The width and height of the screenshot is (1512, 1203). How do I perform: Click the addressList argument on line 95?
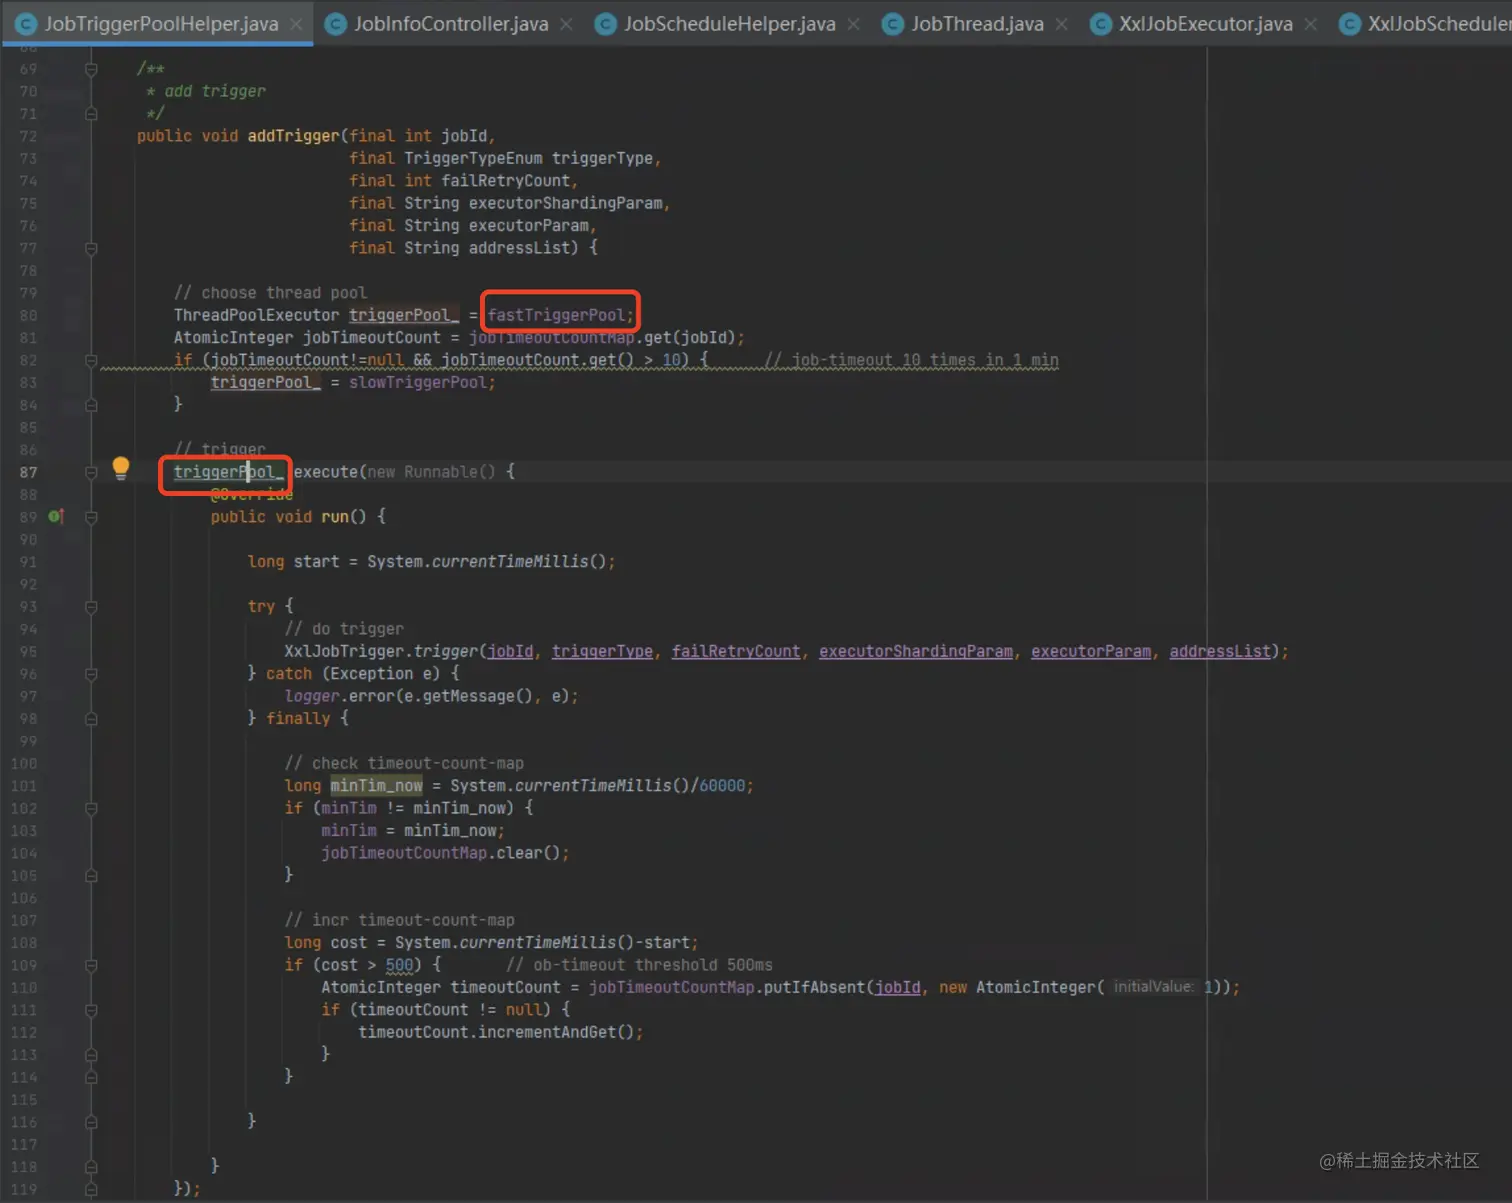pos(1220,651)
